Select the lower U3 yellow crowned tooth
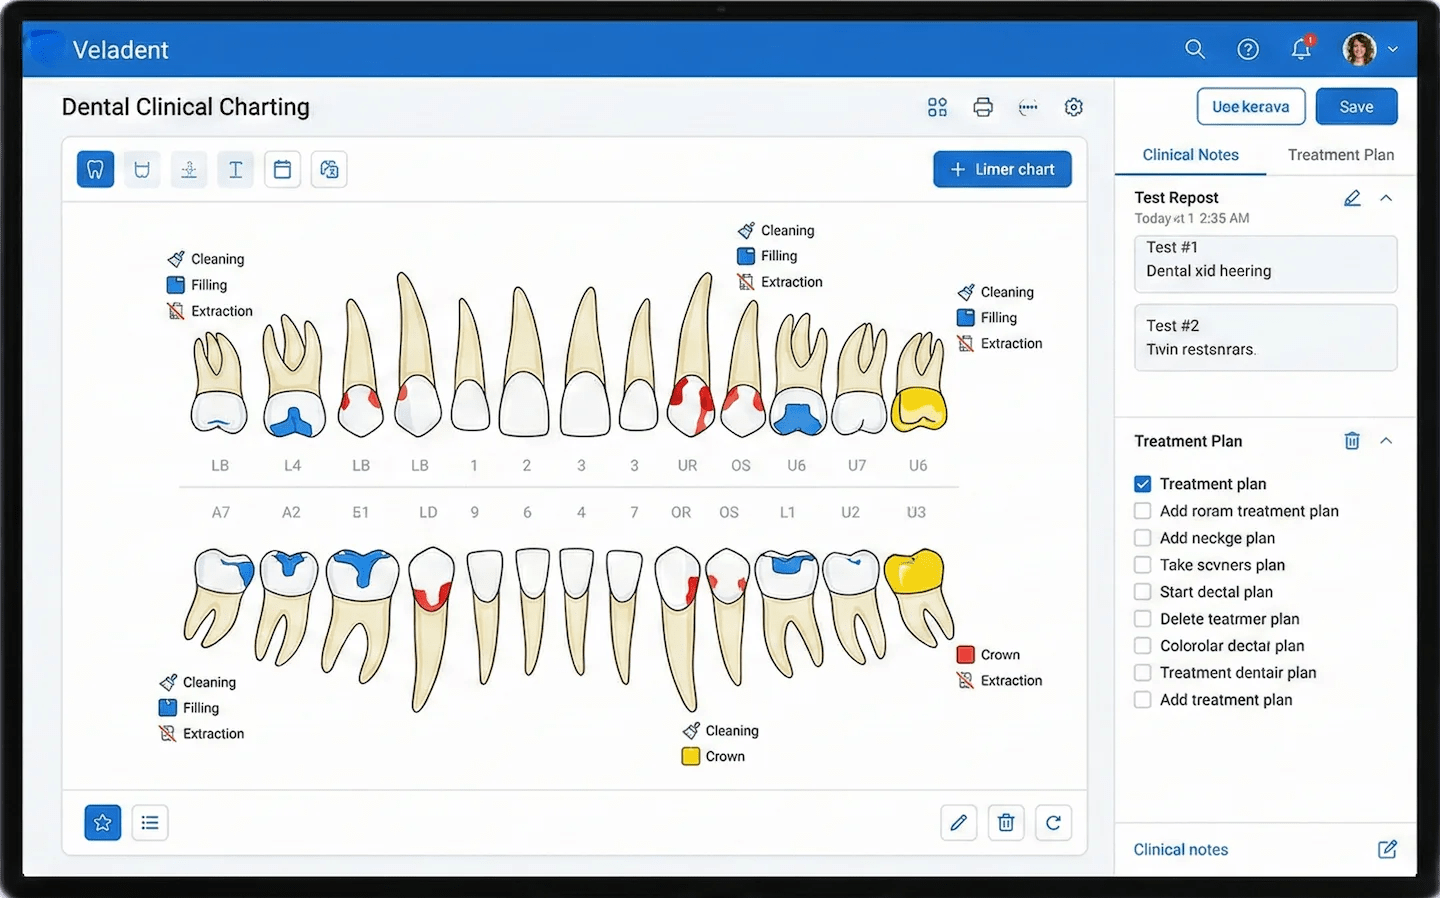The image size is (1440, 898). (918, 596)
